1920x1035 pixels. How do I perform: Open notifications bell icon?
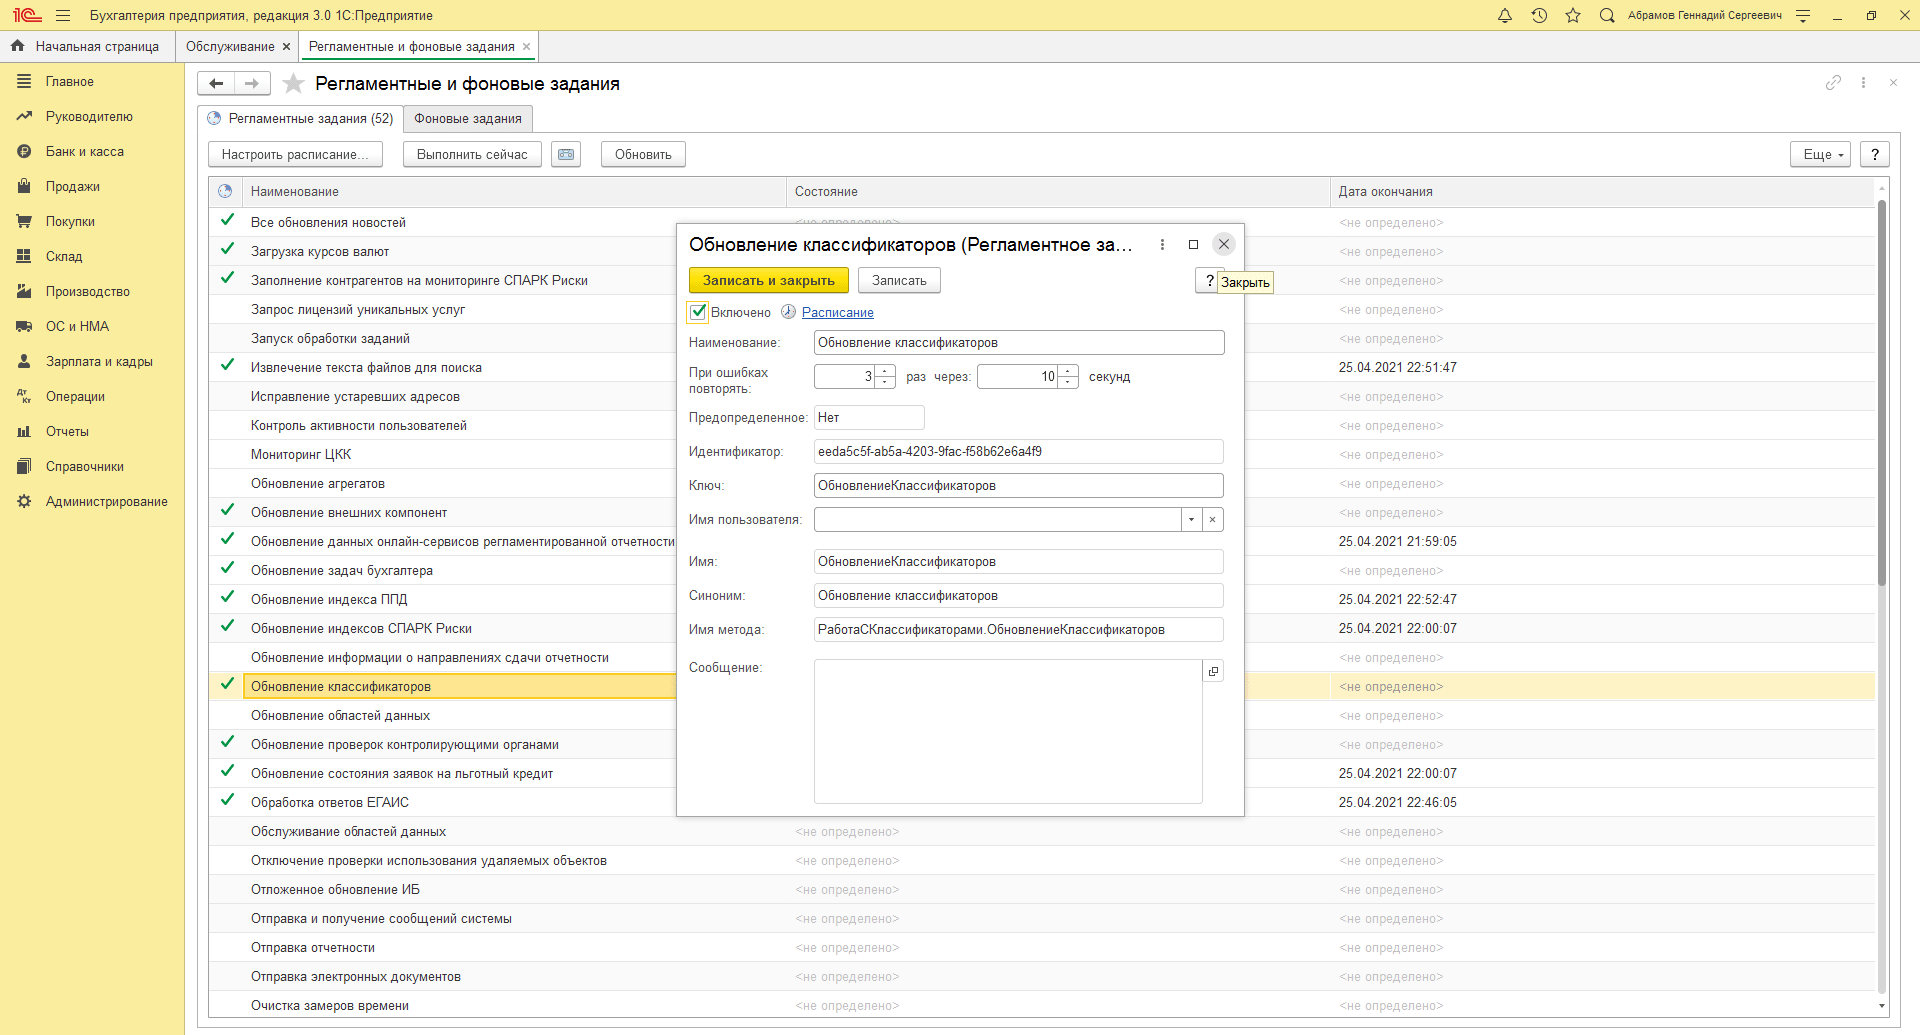pos(1504,15)
